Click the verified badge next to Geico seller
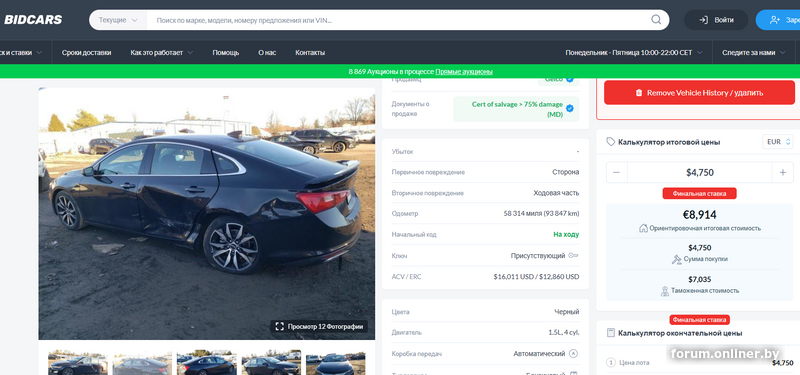The height and width of the screenshot is (375, 800). 569,80
